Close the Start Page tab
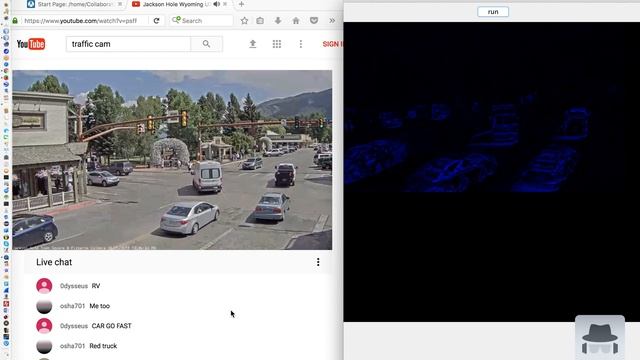640x360 pixels. [120, 4]
